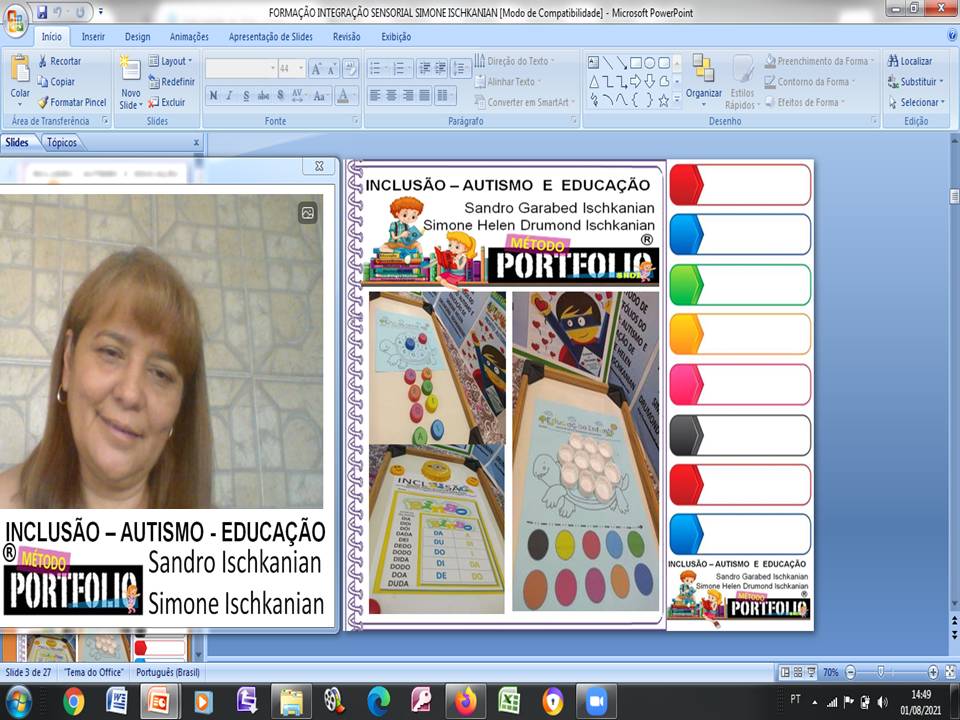This screenshot has width=960, height=720.
Task: Click the Redefinir slide button
Action: tap(171, 81)
